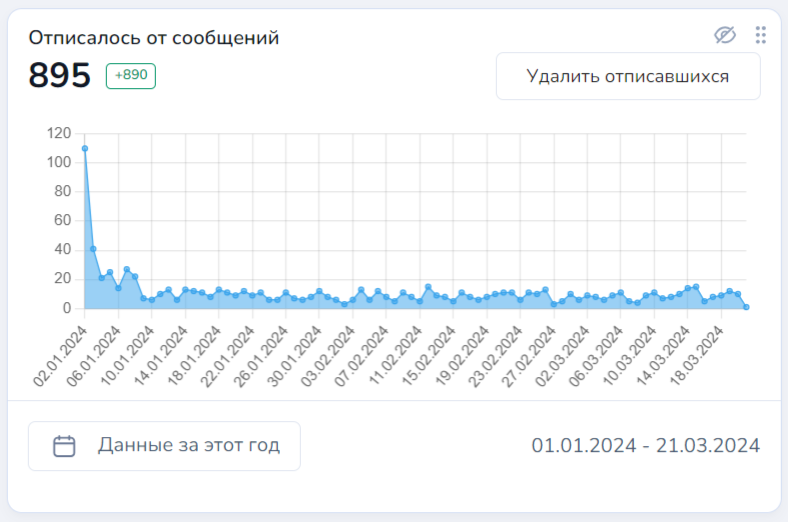Click the 18.03.2024 x-axis label
Screen dimensions: 788x522
pyautogui.click(x=699, y=354)
